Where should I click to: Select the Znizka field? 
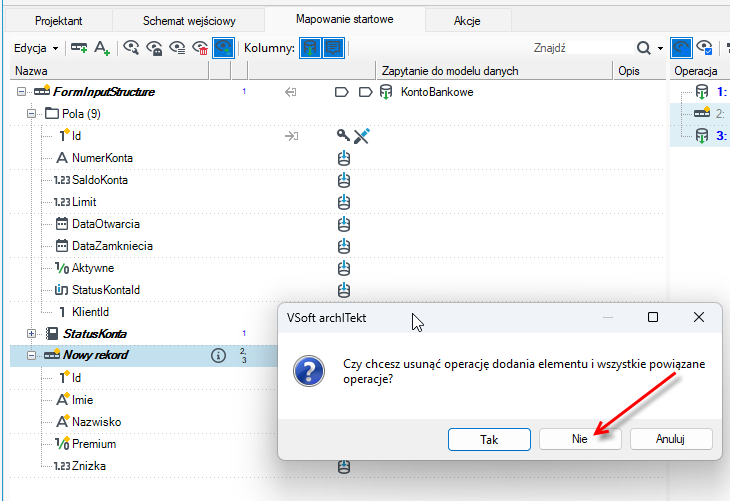(x=88, y=466)
